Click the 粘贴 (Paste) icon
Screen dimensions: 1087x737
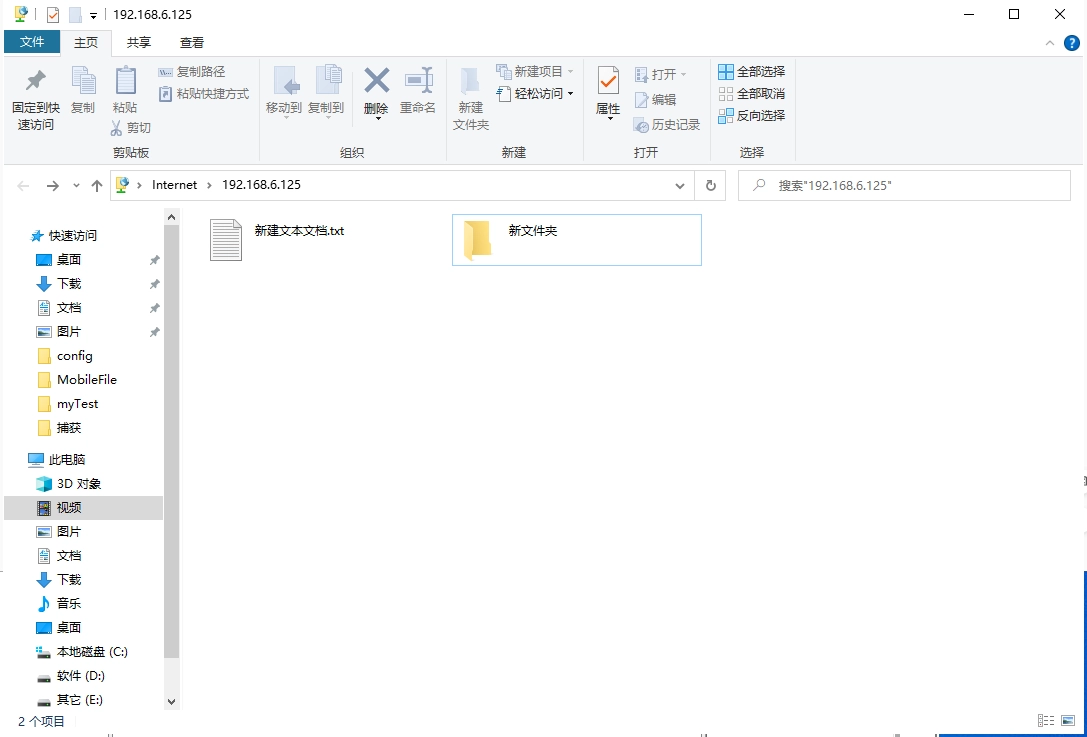125,90
